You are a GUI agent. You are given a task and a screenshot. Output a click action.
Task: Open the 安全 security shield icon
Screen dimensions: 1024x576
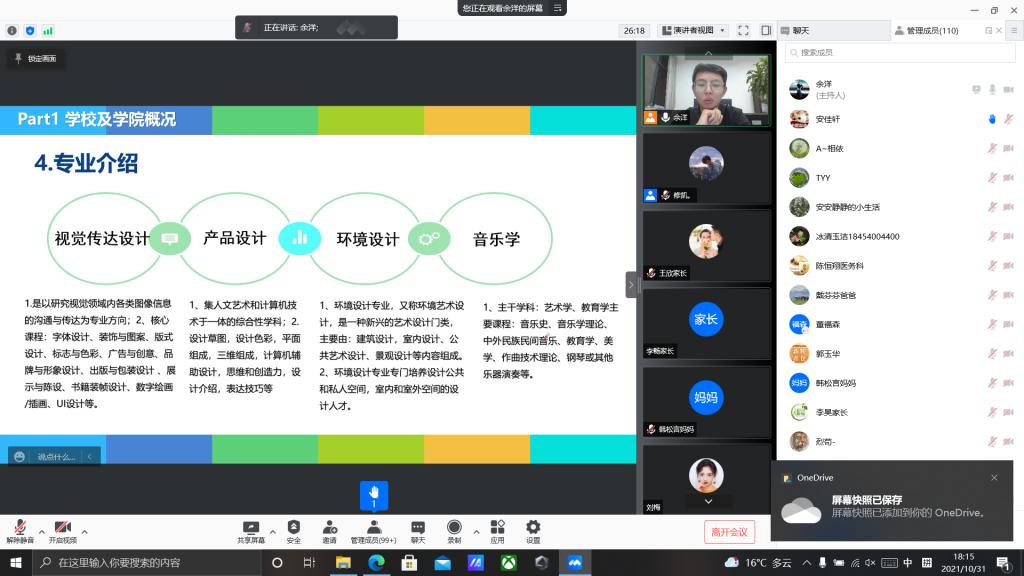point(293,527)
